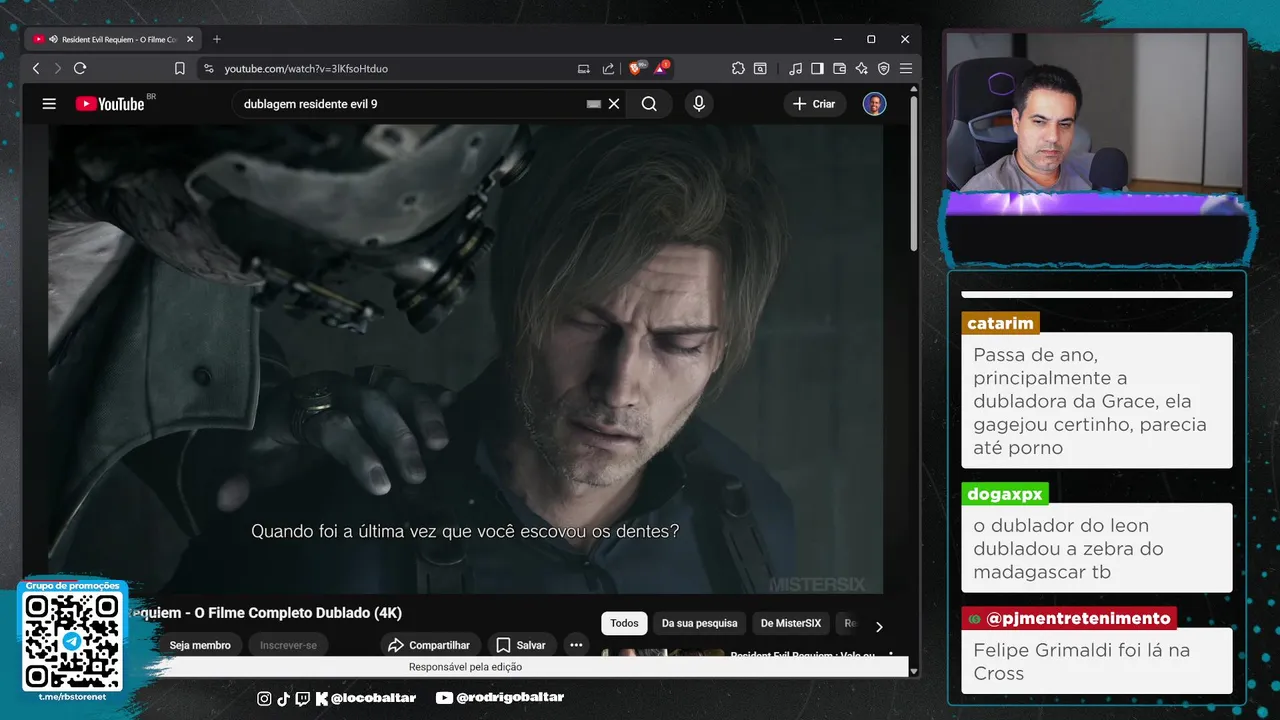The height and width of the screenshot is (720, 1280).
Task: Close the Resident Evil Requiem tab
Action: coord(190,39)
